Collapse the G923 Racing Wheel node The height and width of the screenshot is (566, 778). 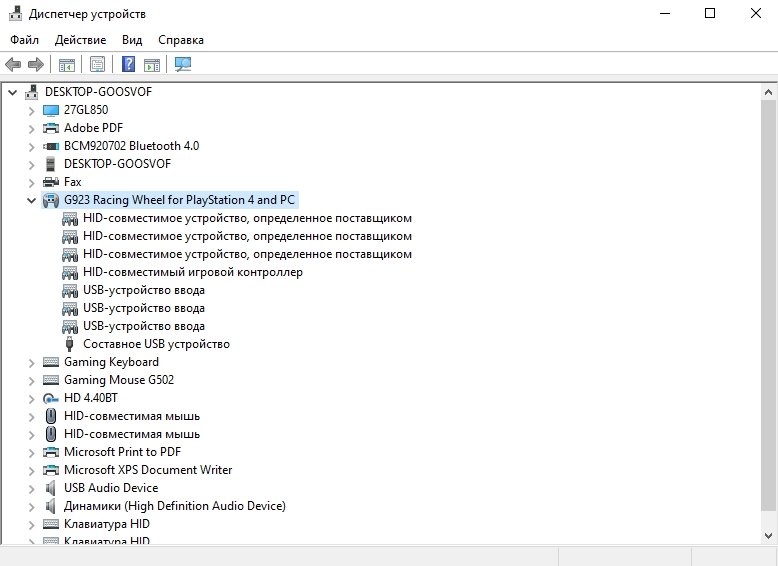point(31,200)
